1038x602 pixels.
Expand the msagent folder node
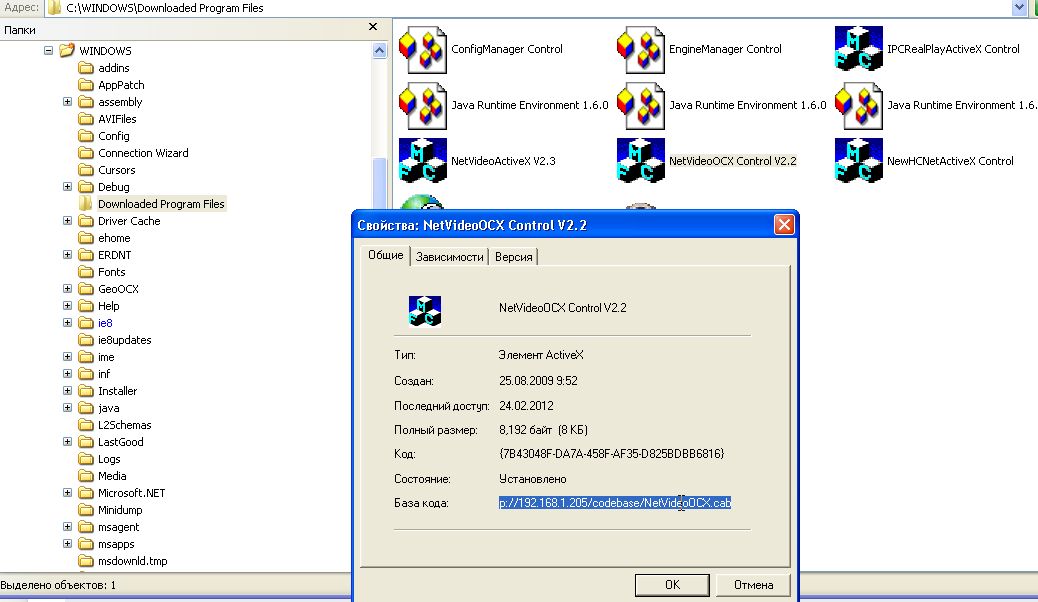pos(68,527)
